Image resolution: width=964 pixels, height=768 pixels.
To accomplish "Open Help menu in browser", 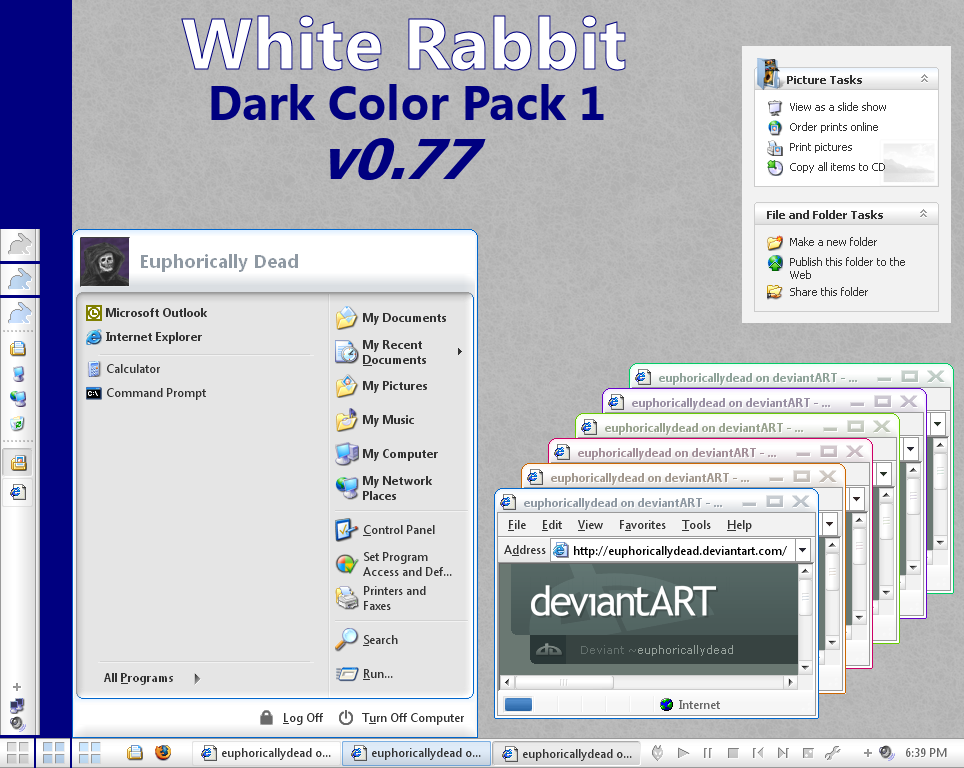I will 739,525.
